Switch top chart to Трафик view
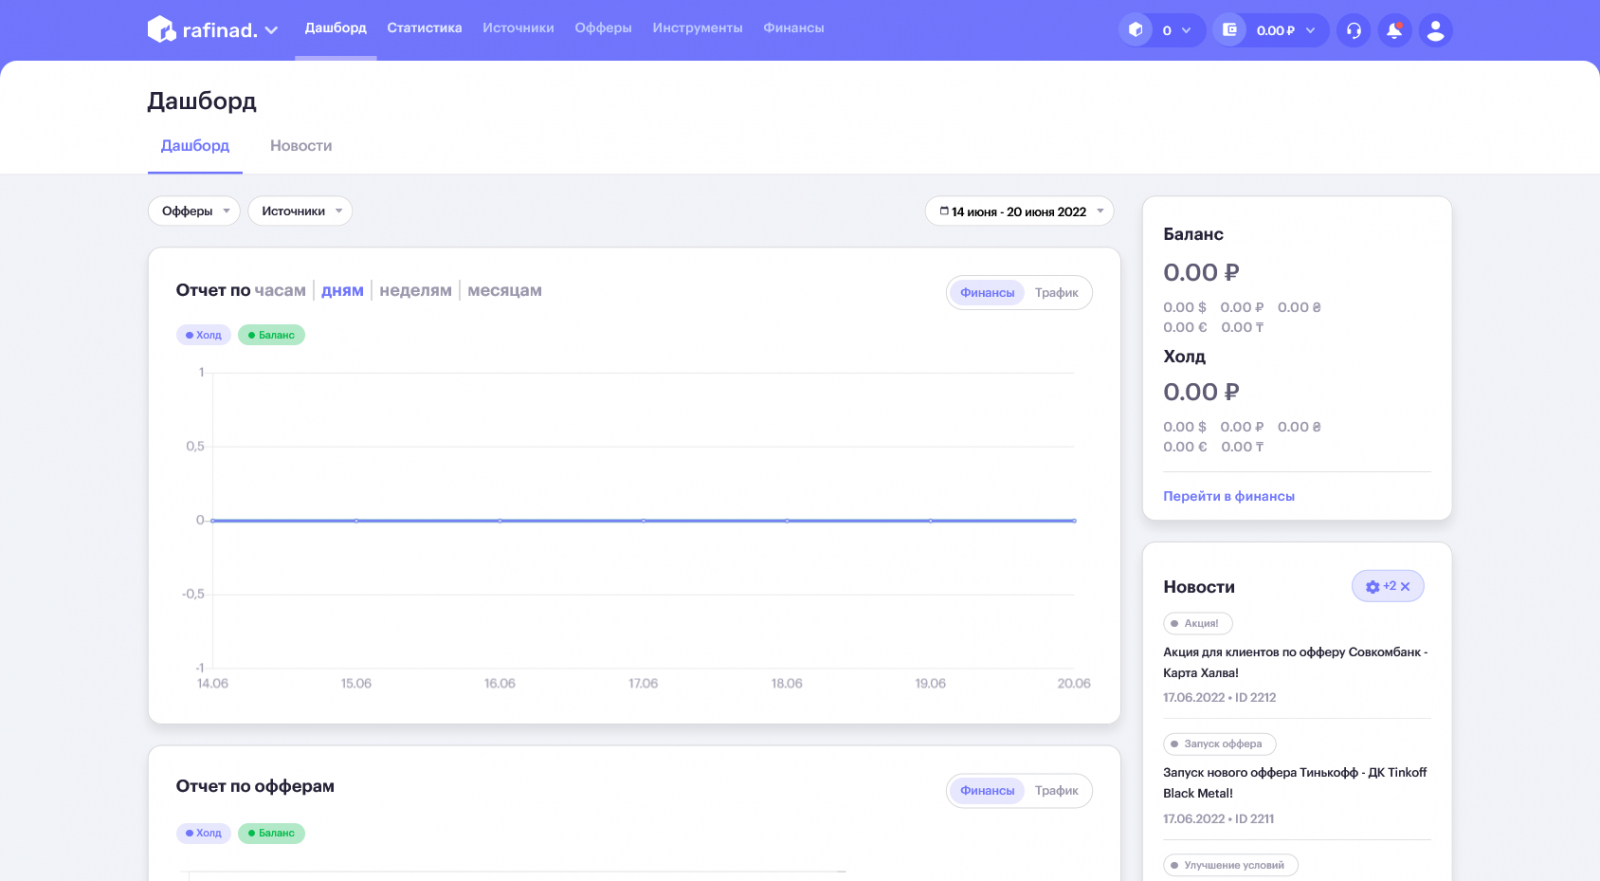This screenshot has height=881, width=1600. pos(1056,293)
